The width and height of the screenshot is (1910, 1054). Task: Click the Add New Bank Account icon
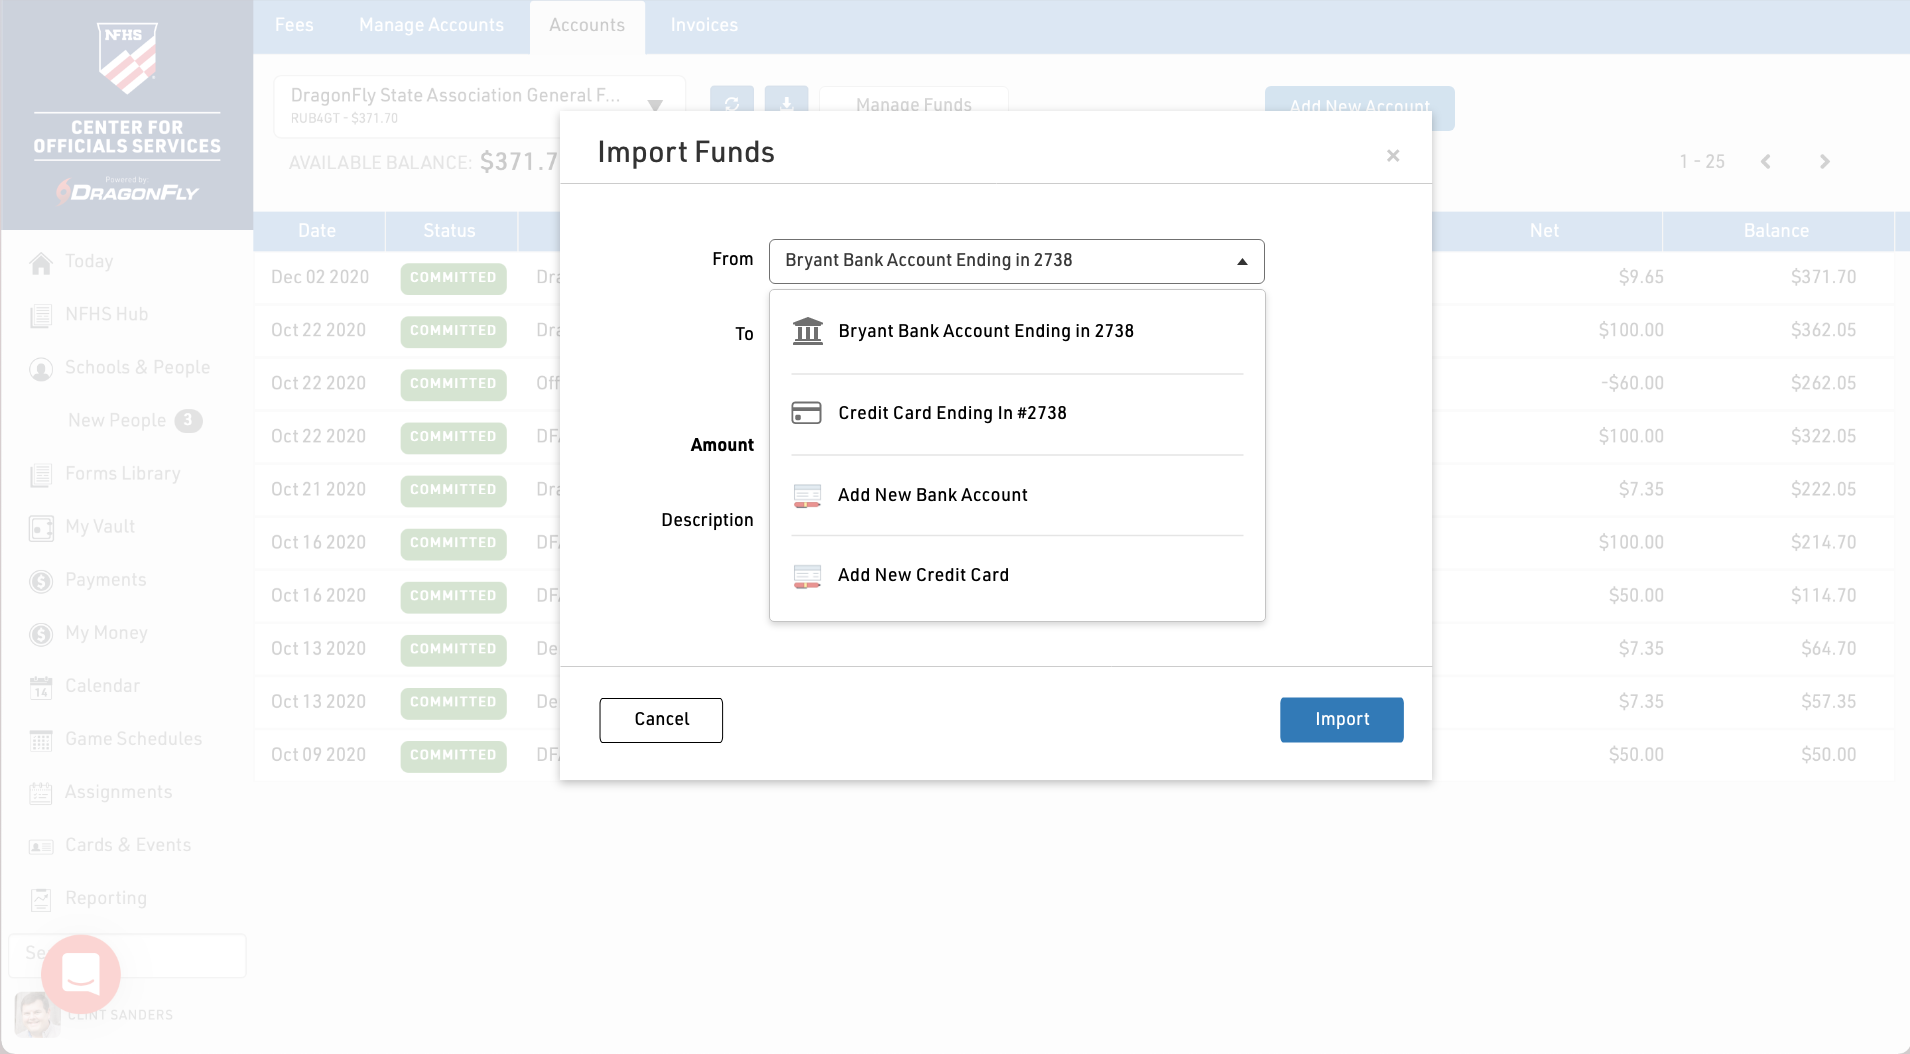pyautogui.click(x=807, y=495)
